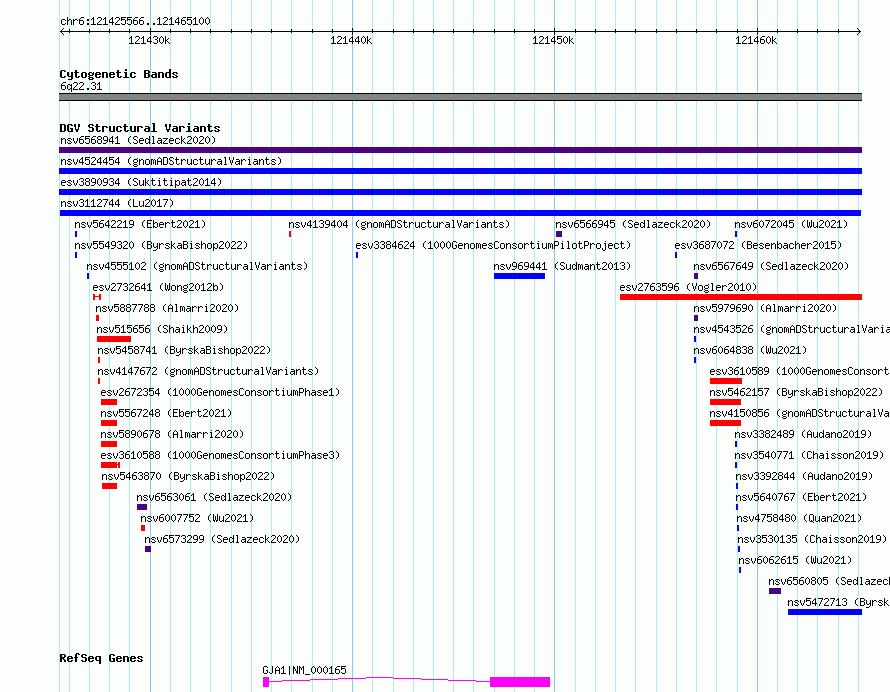Click nsv5472713 variant label
The image size is (890, 692).
pyautogui.click(x=838, y=602)
